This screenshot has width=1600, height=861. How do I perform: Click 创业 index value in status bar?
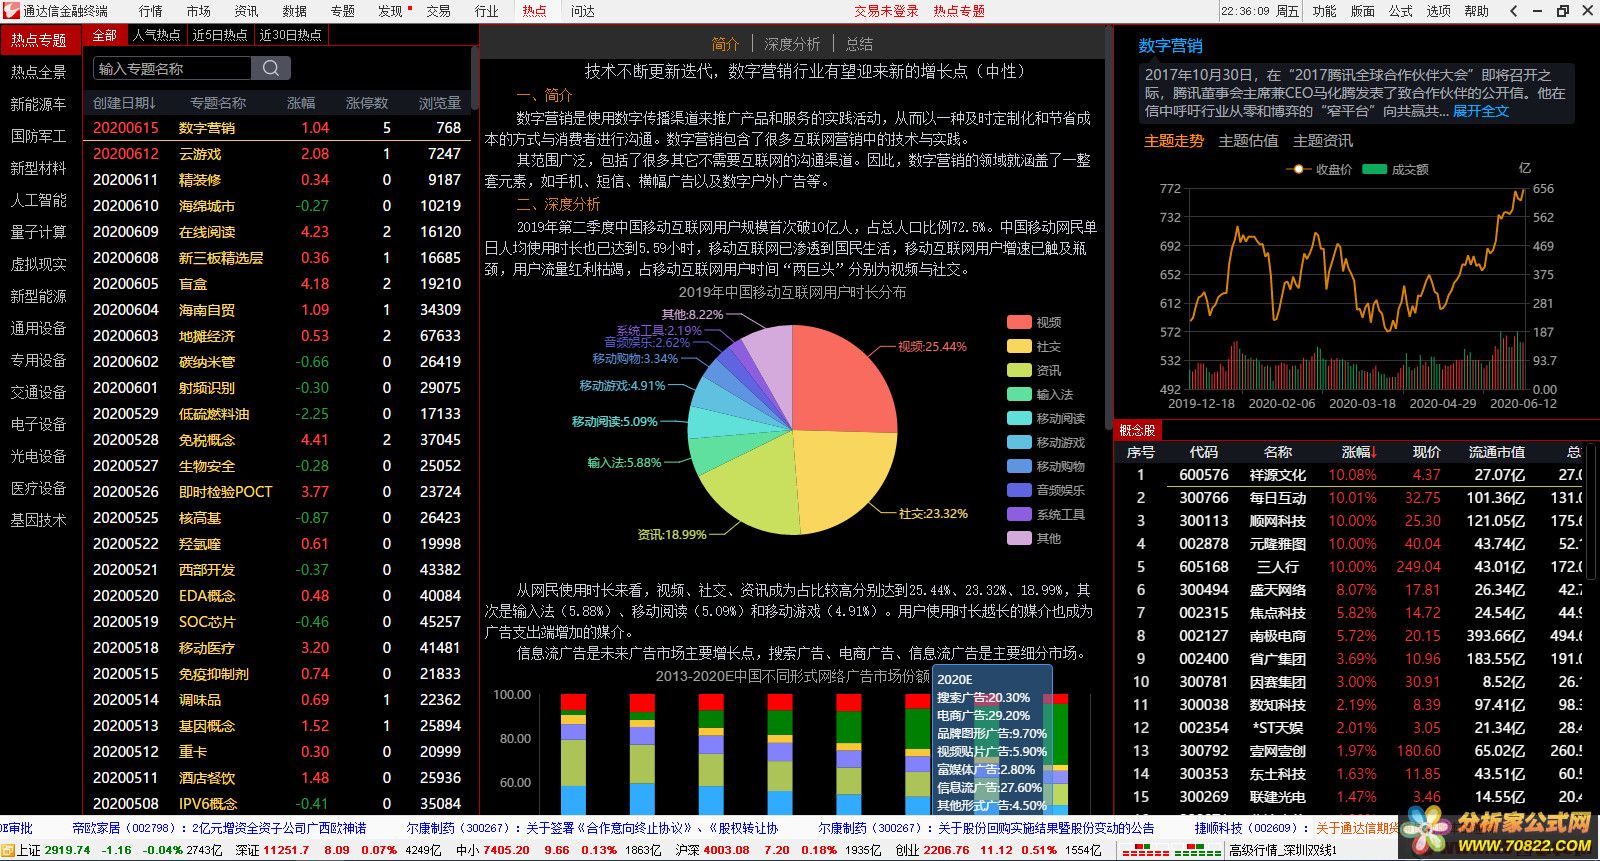pos(946,850)
